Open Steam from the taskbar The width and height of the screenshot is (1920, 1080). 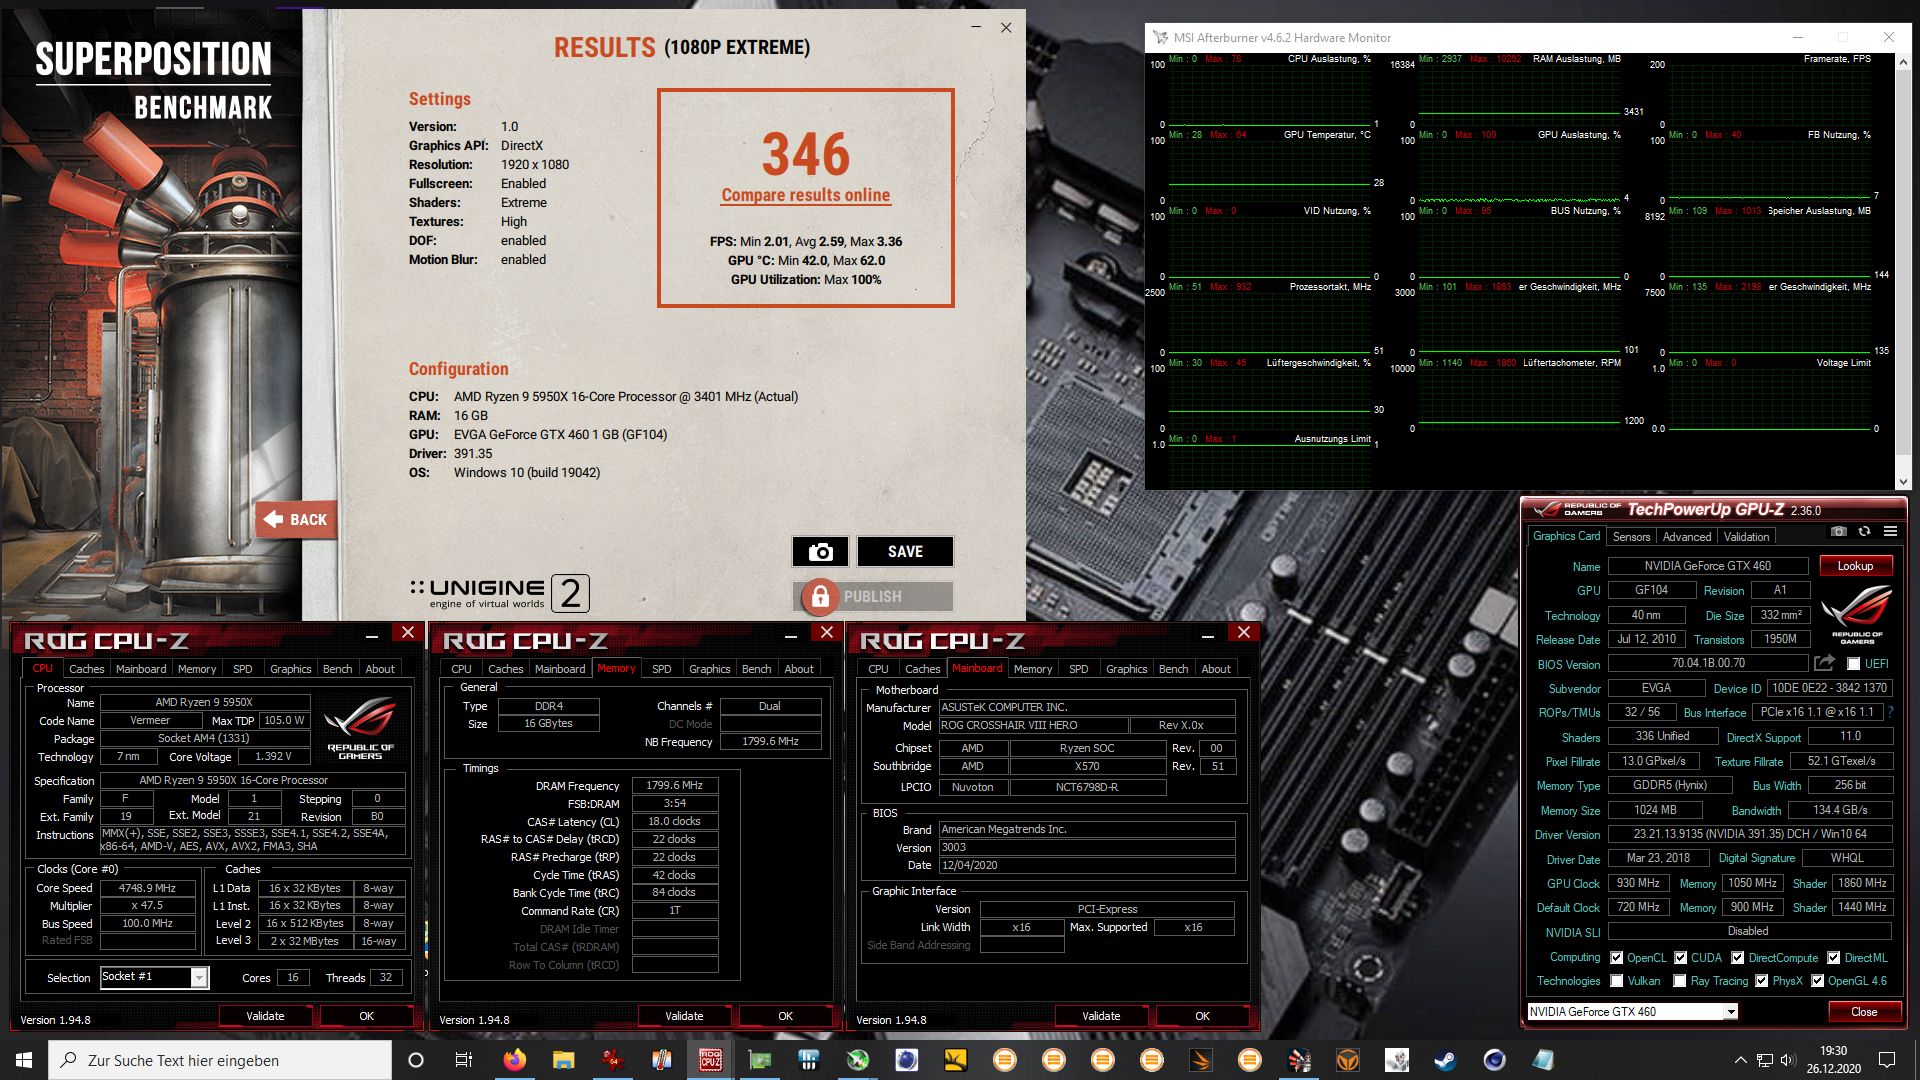pos(1445,1060)
